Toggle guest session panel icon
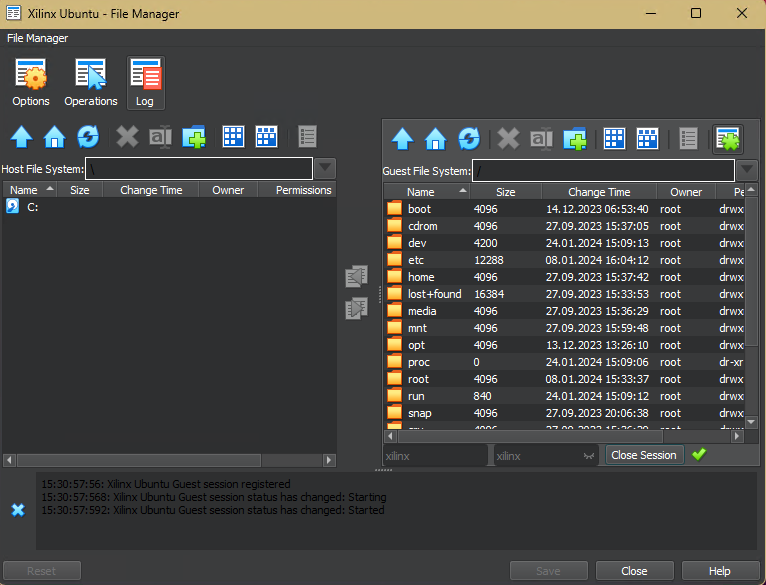The image size is (766, 585). click(x=728, y=139)
